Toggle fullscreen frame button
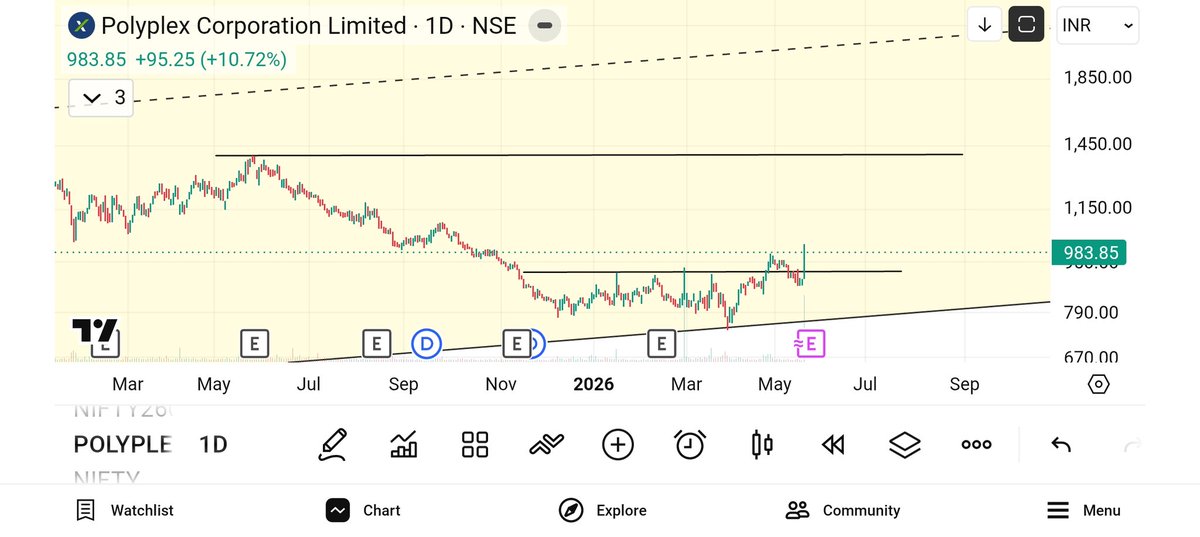1200x537 pixels. 1026,25
